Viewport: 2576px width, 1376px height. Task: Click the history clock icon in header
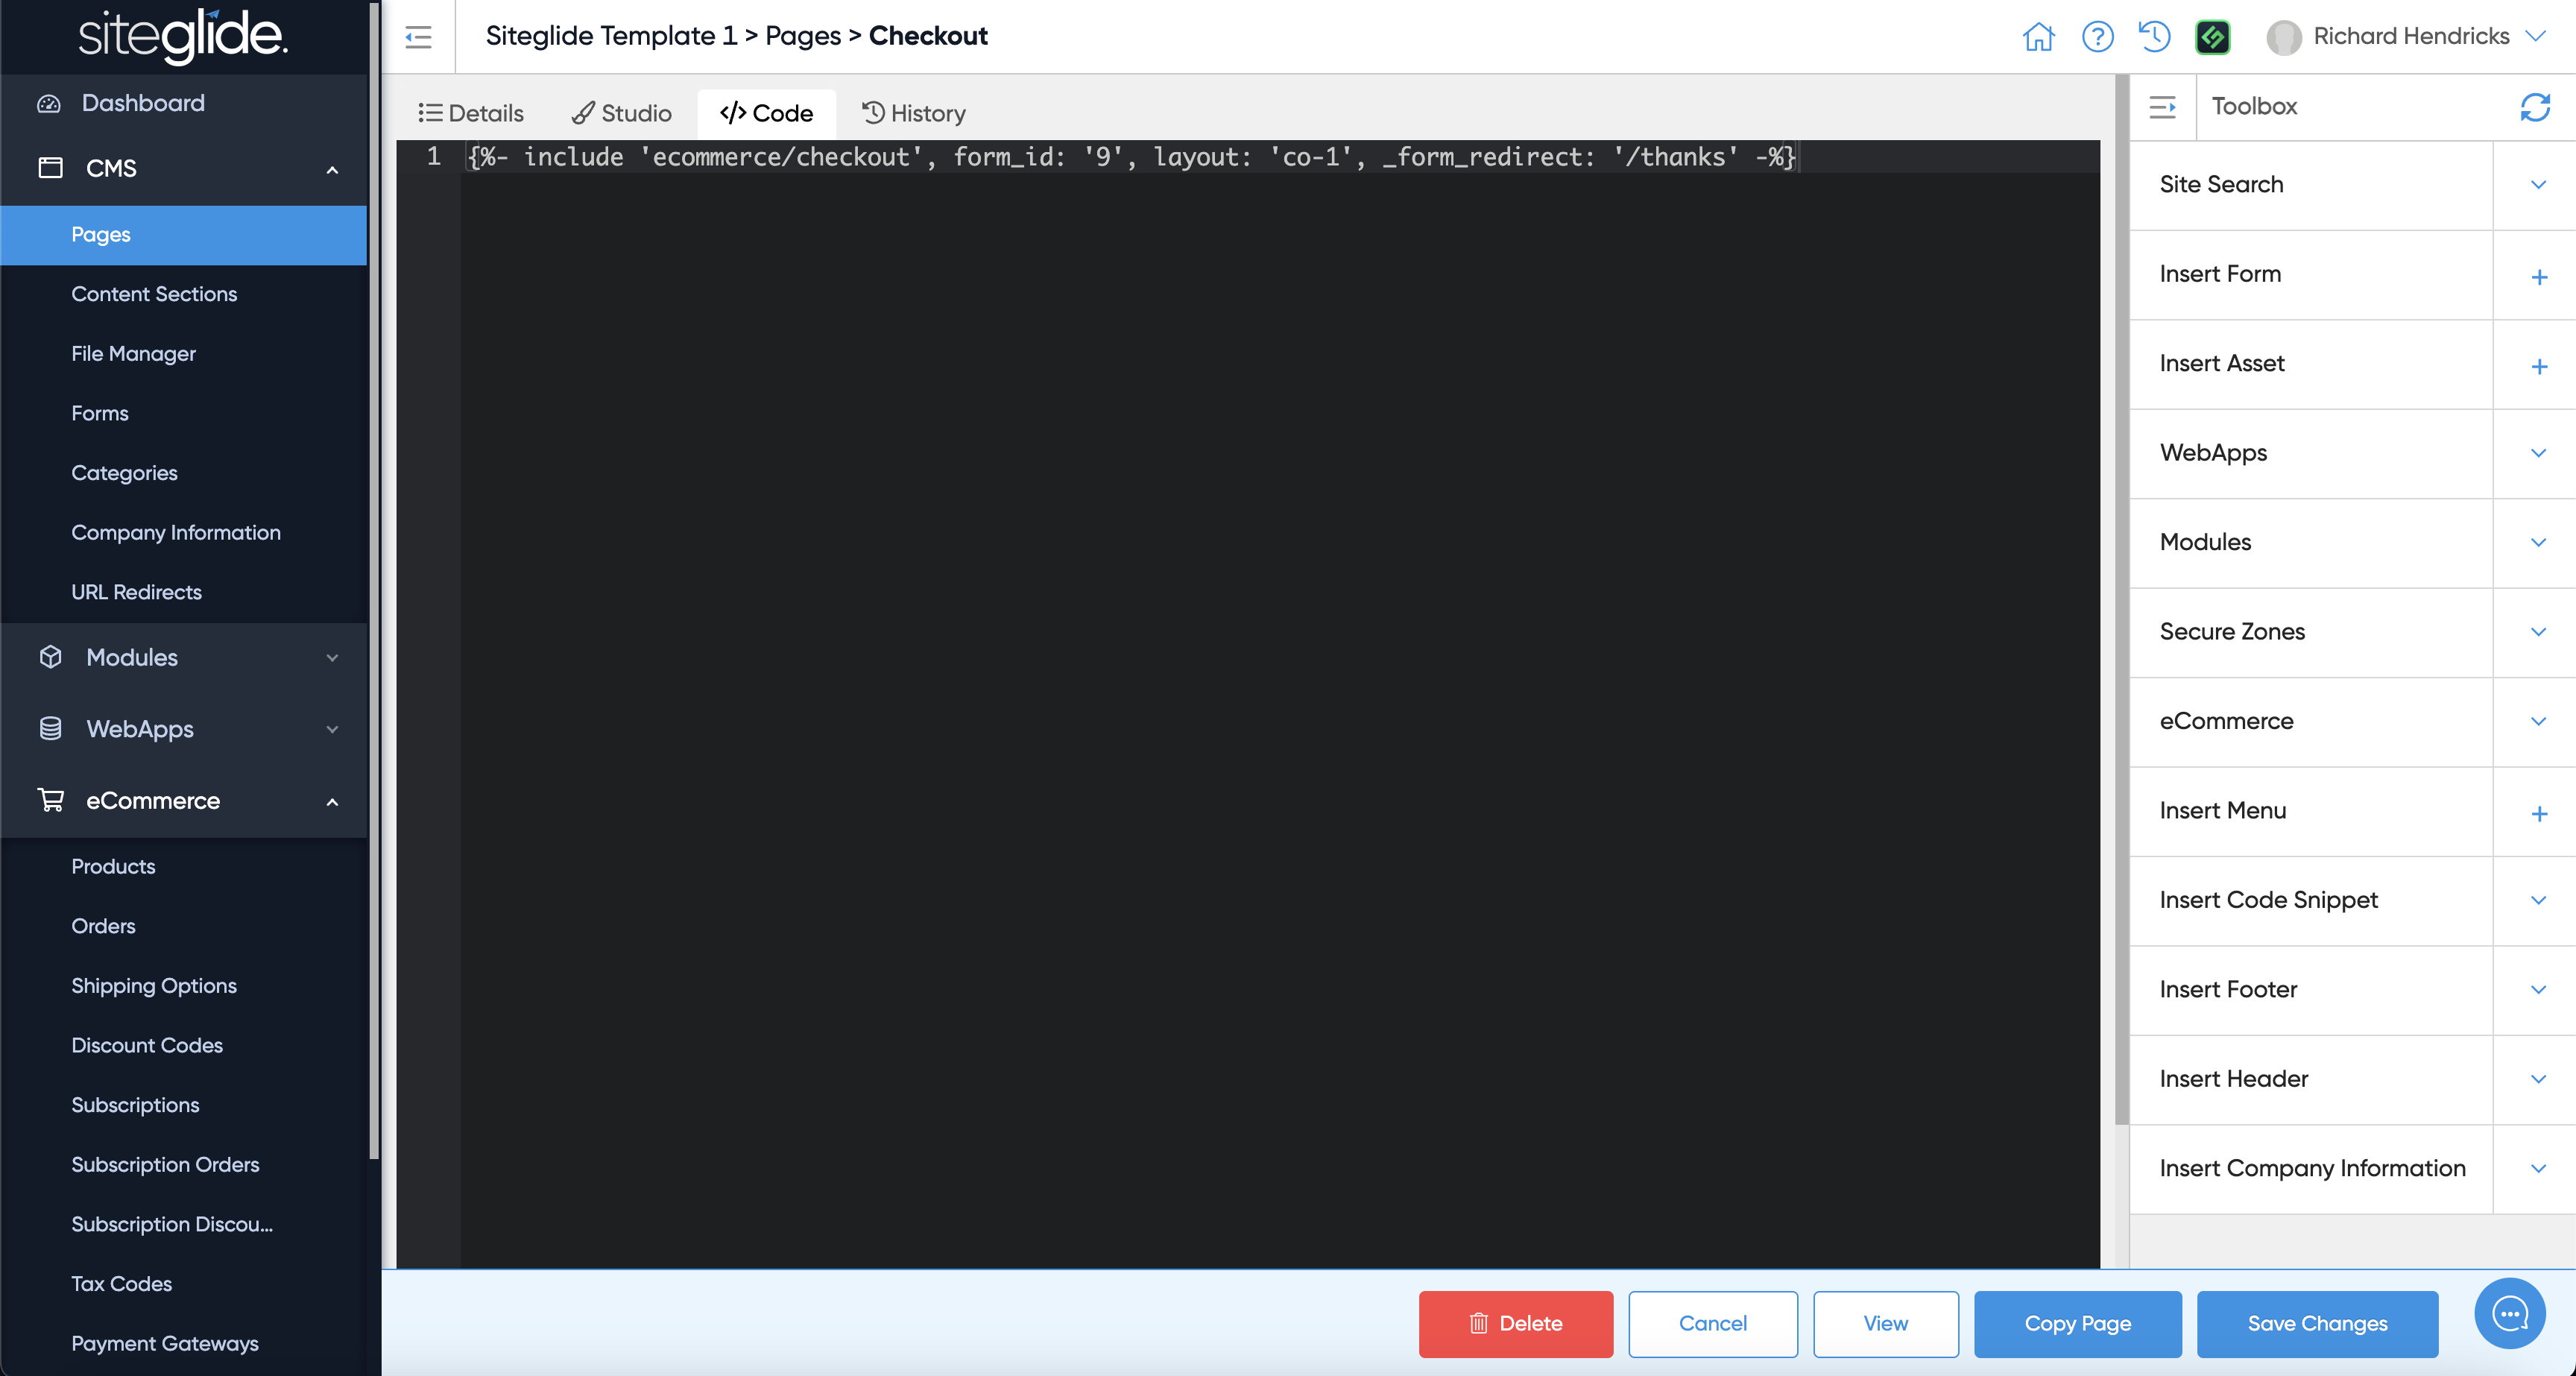[x=2154, y=37]
